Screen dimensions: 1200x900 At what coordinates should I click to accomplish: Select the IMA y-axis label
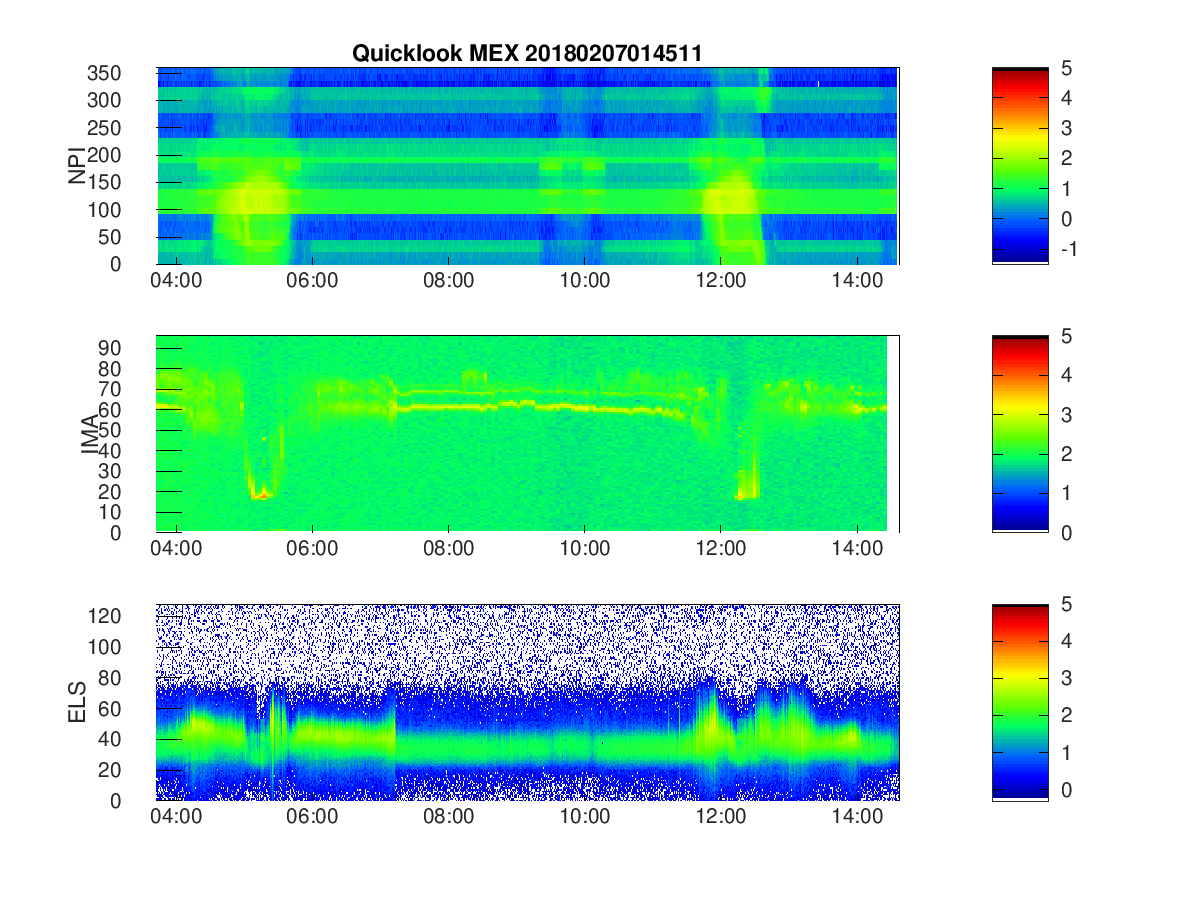tap(90, 435)
